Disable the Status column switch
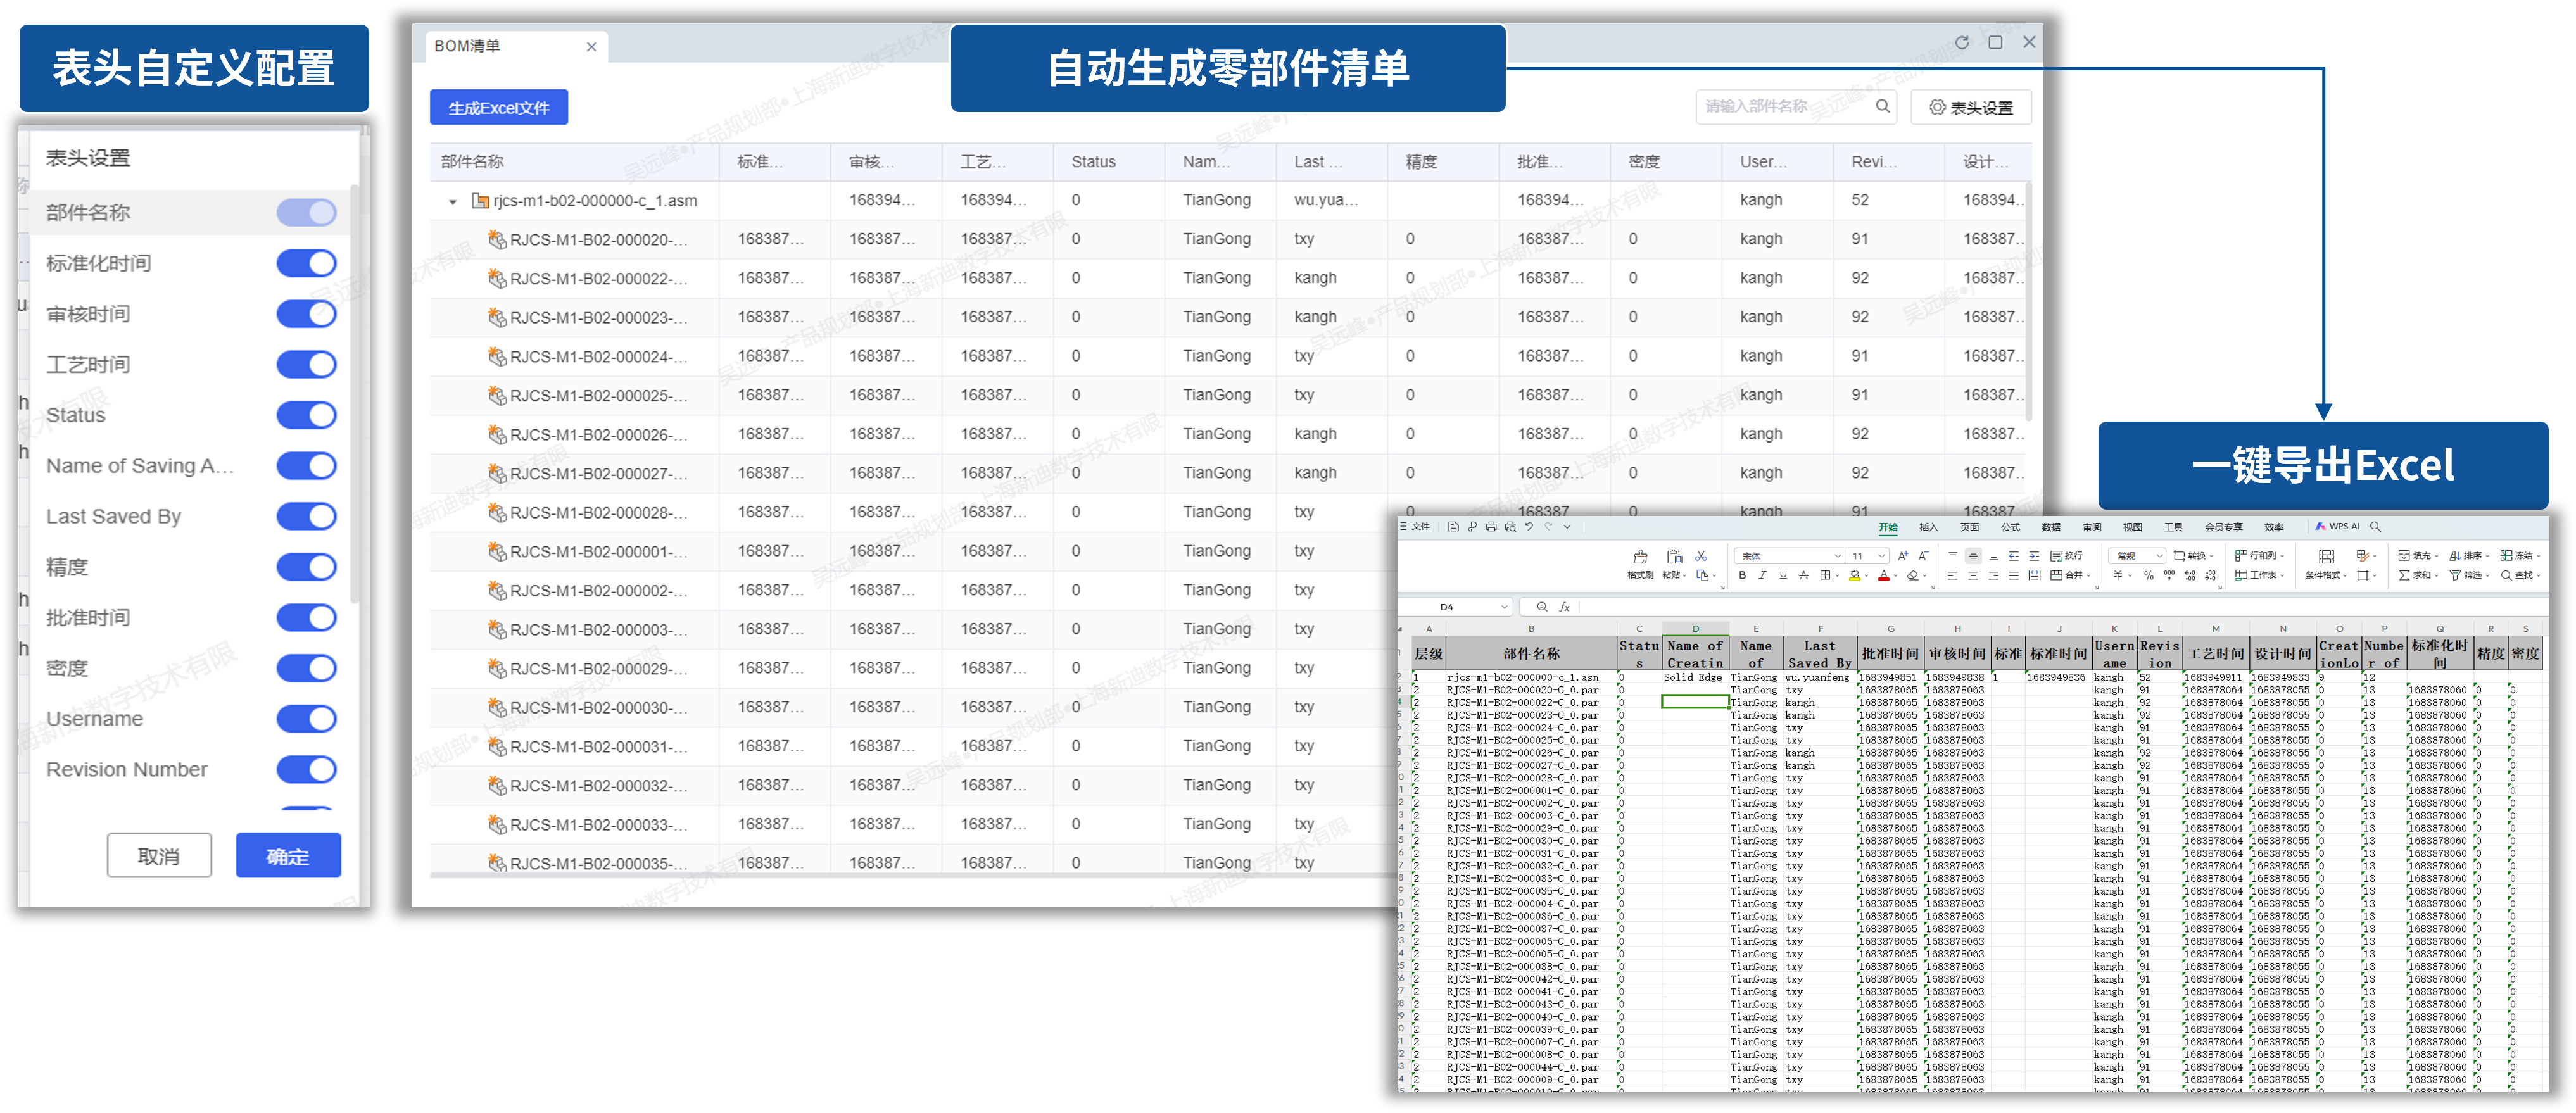 pos(307,415)
